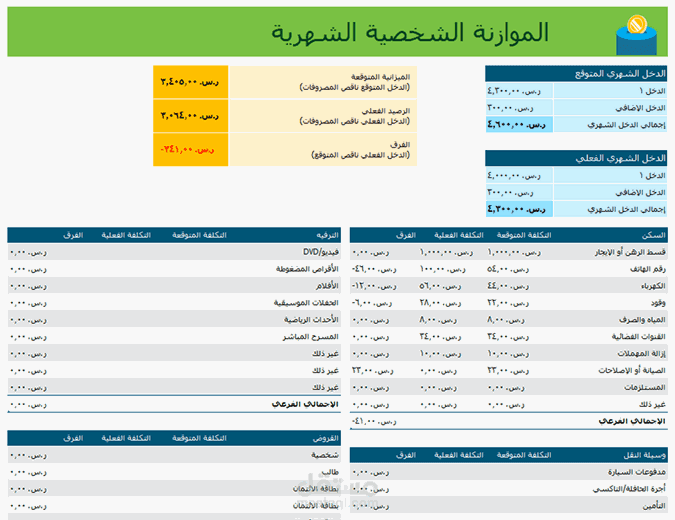Click the 'وسيلة النقل' table header

644,455
